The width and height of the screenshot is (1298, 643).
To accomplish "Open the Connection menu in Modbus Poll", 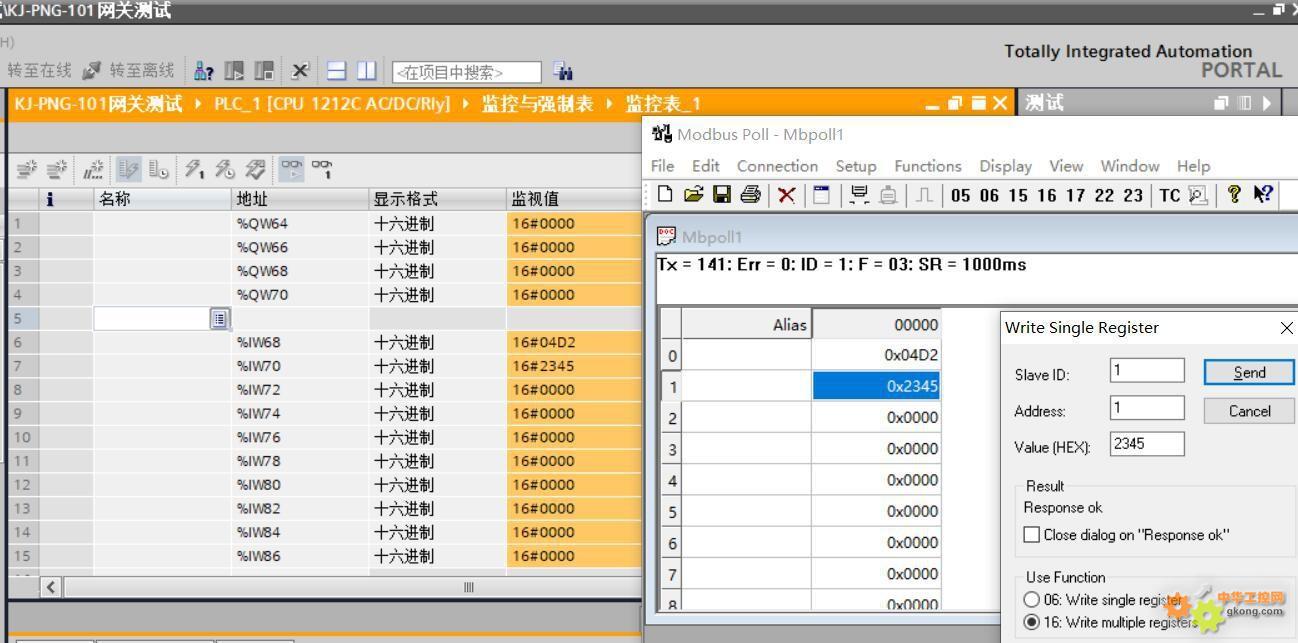I will (x=777, y=166).
